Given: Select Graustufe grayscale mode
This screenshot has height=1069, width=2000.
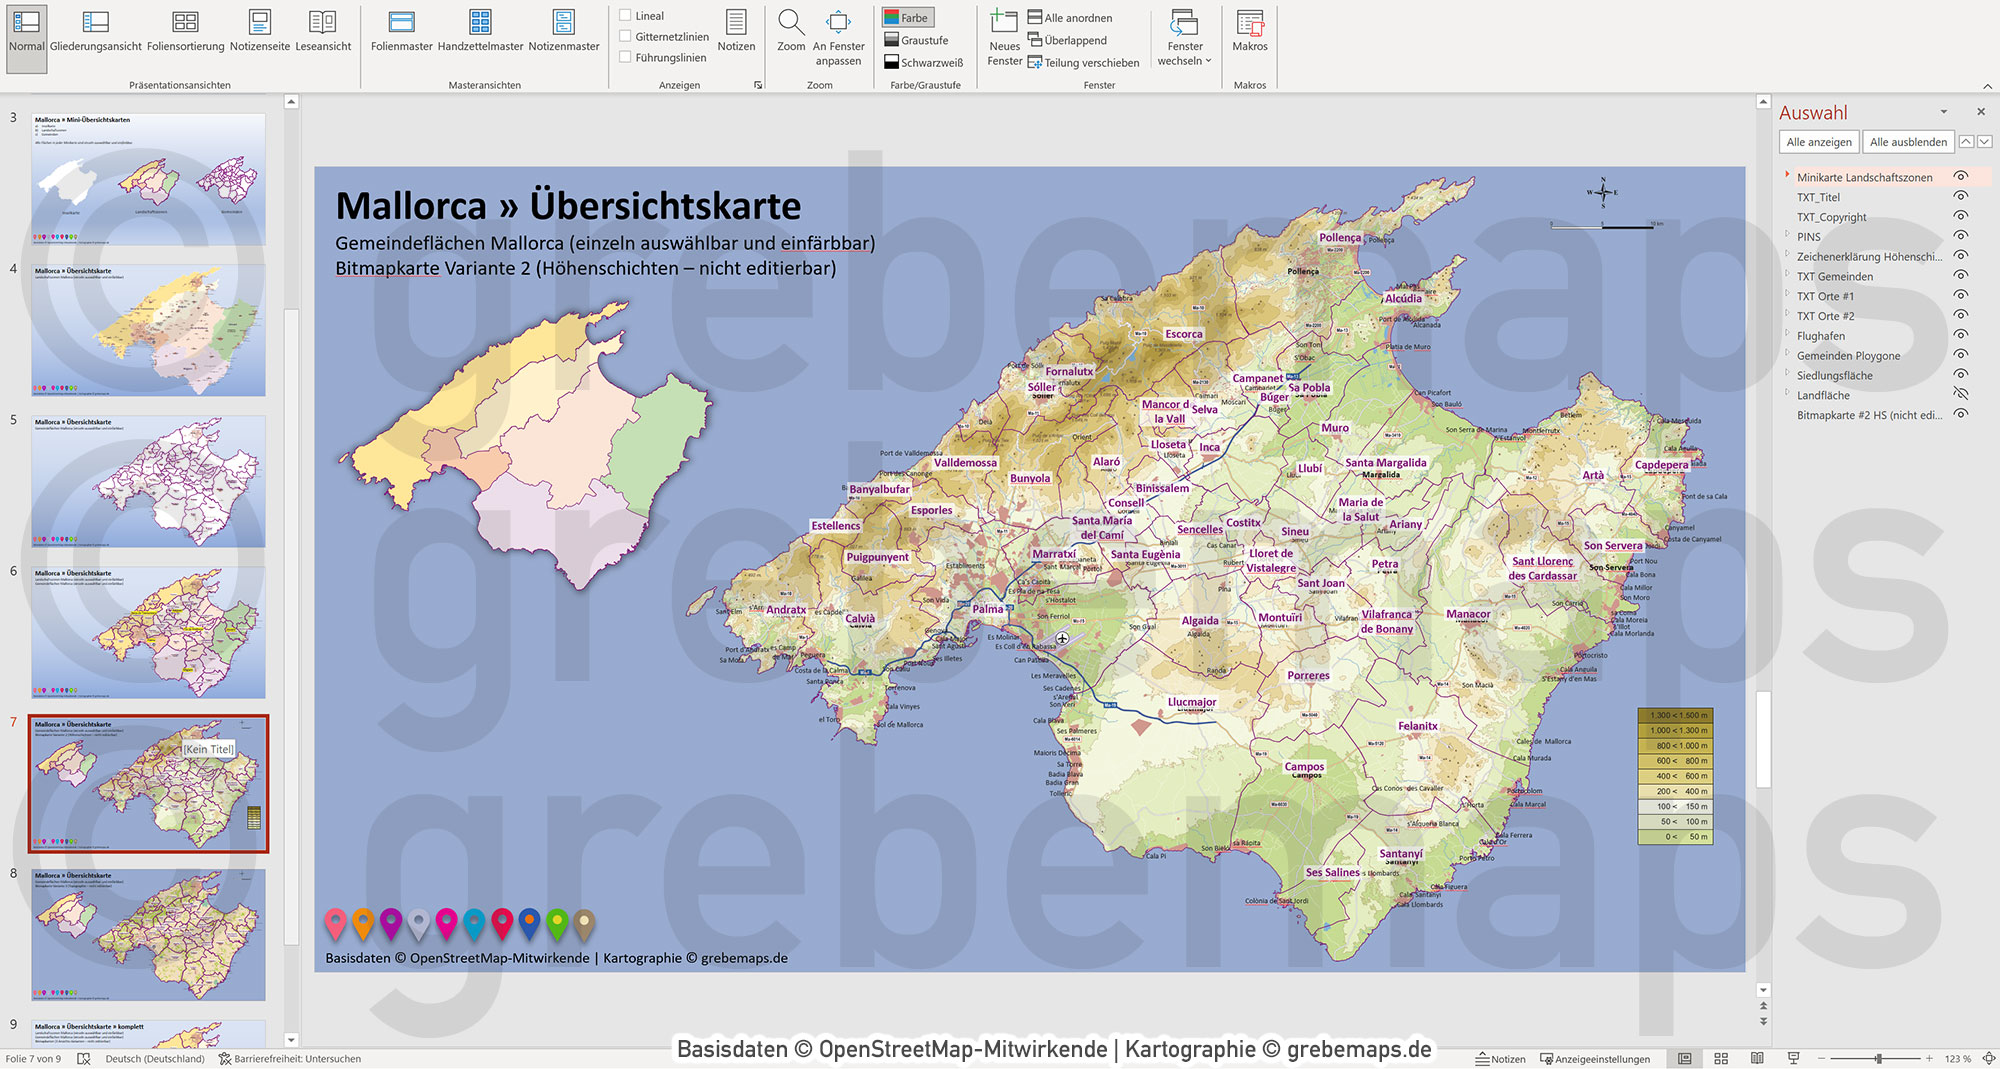Looking at the screenshot, I should pos(916,41).
